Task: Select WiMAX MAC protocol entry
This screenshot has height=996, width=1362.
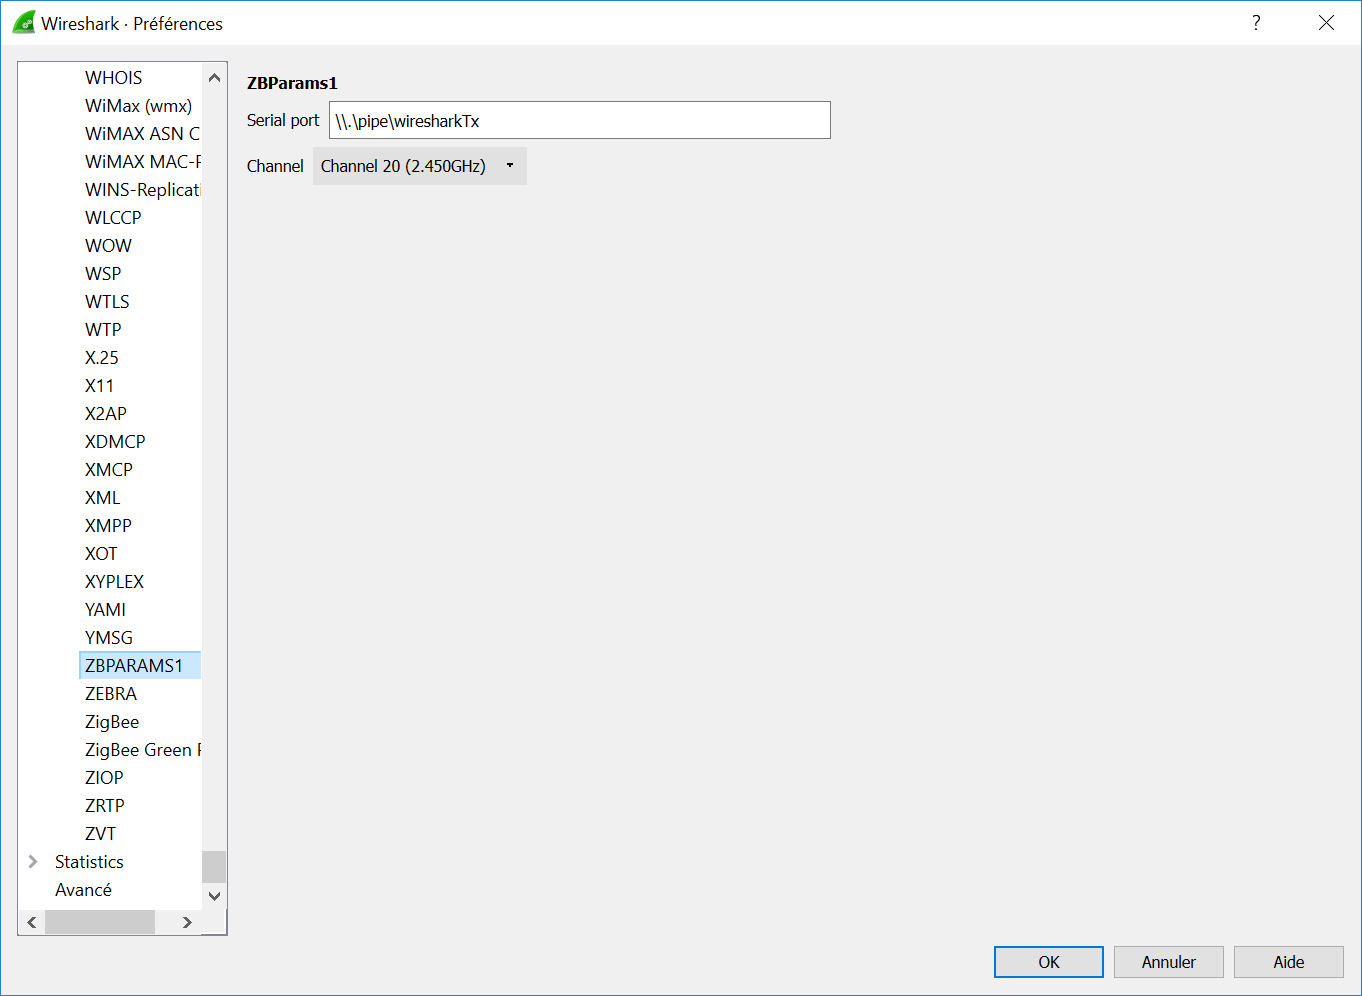Action: tap(142, 162)
